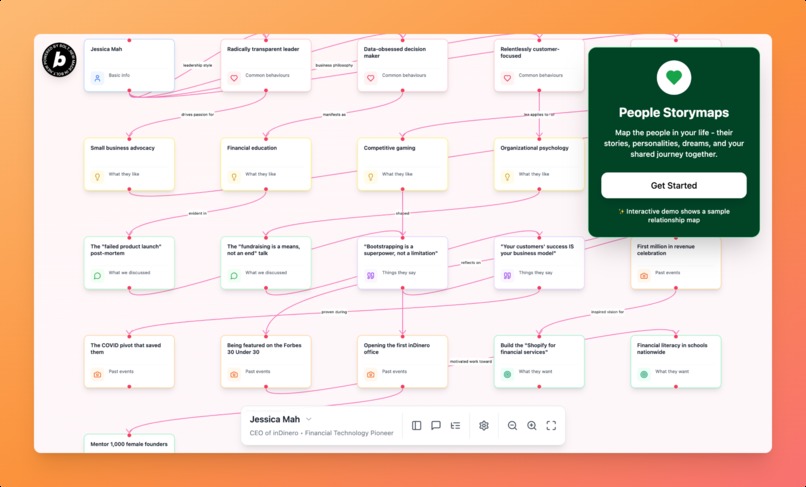This screenshot has width=806, height=487.
Task: Open the Jessica Mah person dropdown chevron
Action: coord(308,419)
